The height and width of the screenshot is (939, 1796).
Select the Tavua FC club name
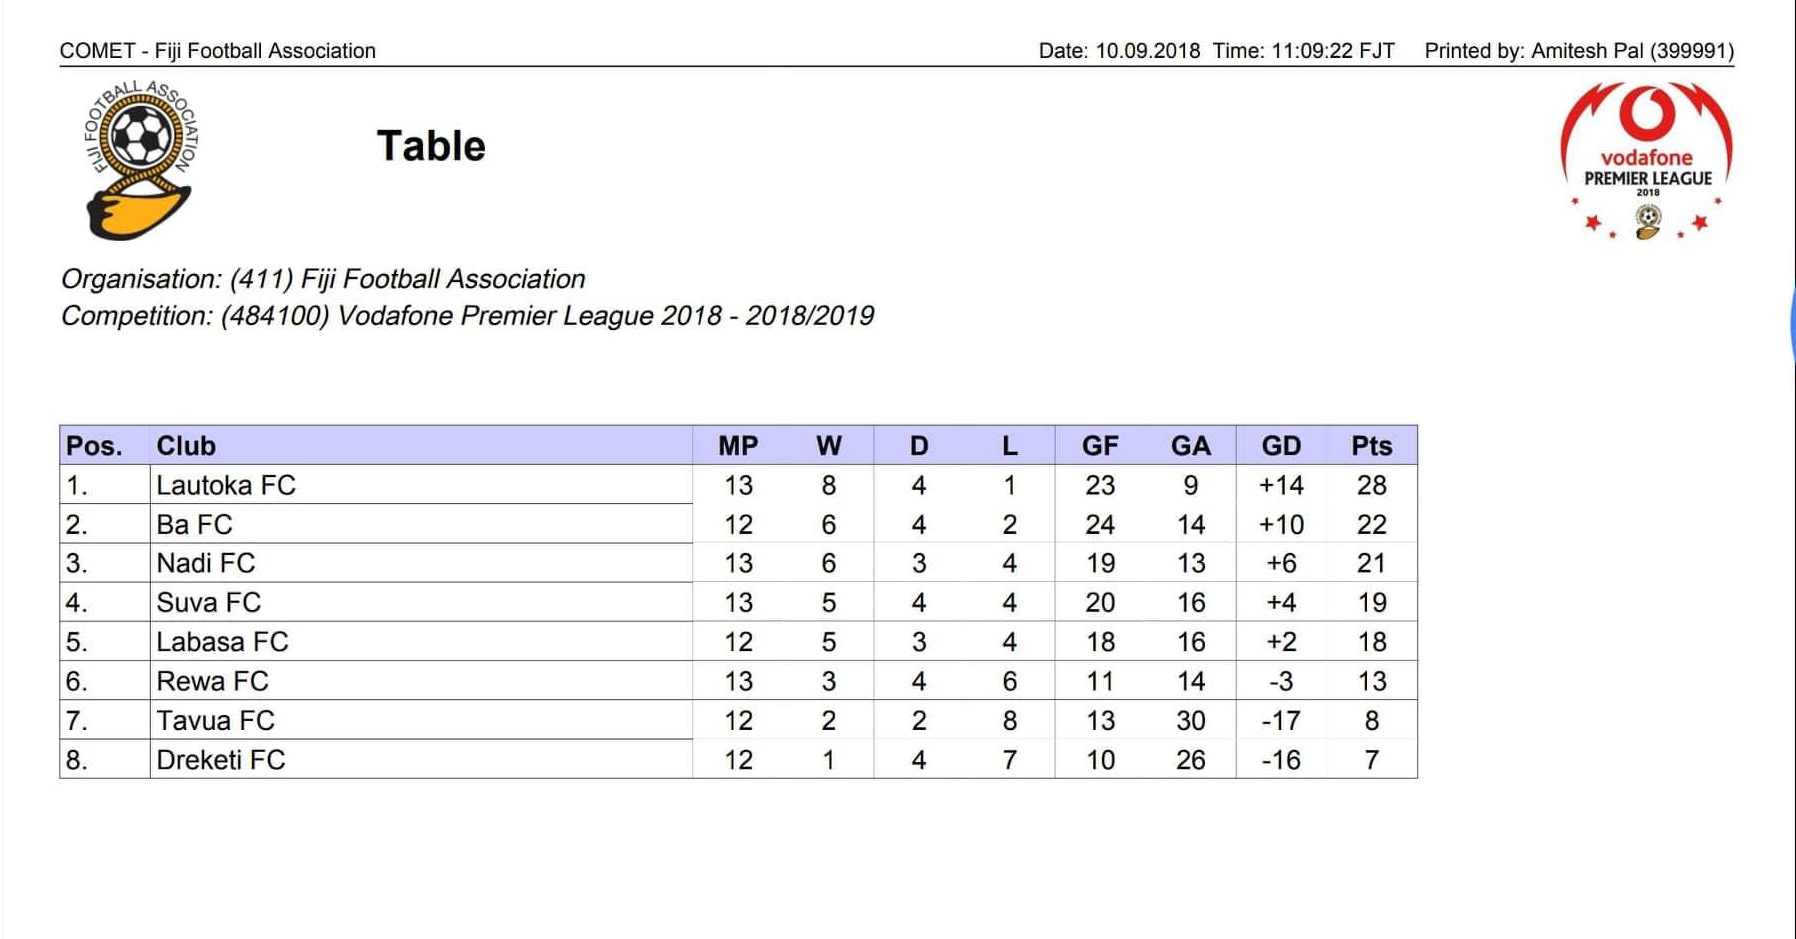[215, 721]
